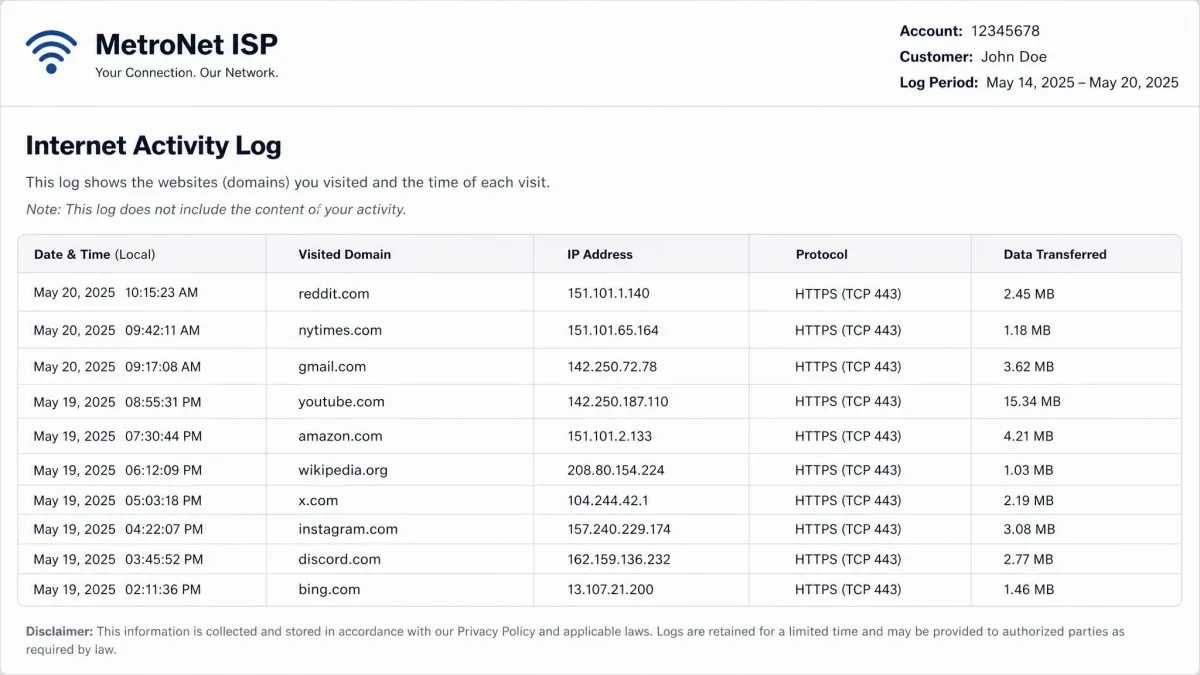This screenshot has width=1200, height=675.
Task: Click the log period date range
Action: 1082,83
